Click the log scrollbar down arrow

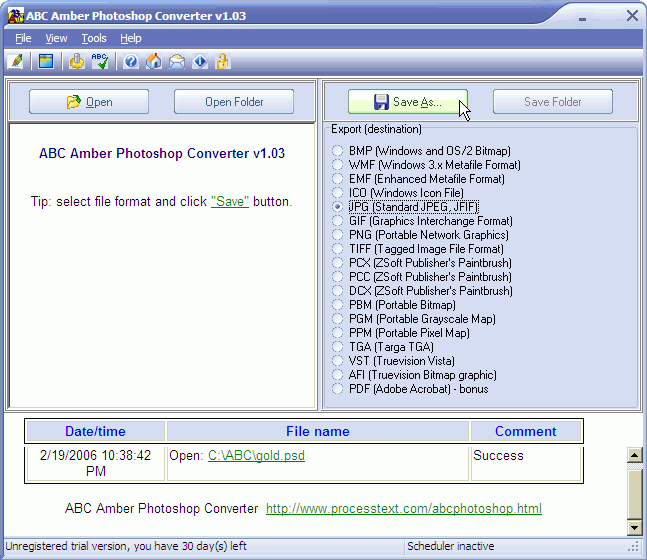click(x=634, y=527)
